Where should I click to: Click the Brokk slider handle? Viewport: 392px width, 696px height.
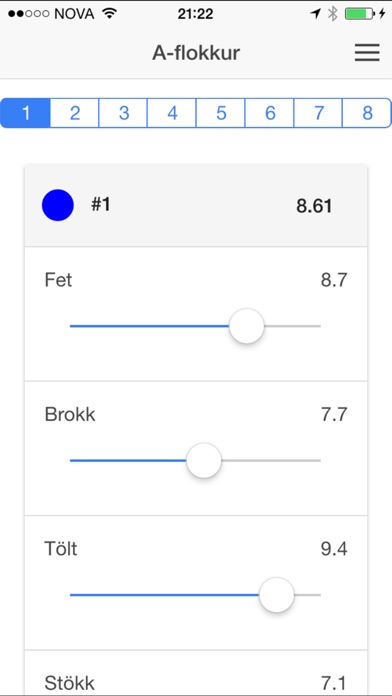[204, 460]
